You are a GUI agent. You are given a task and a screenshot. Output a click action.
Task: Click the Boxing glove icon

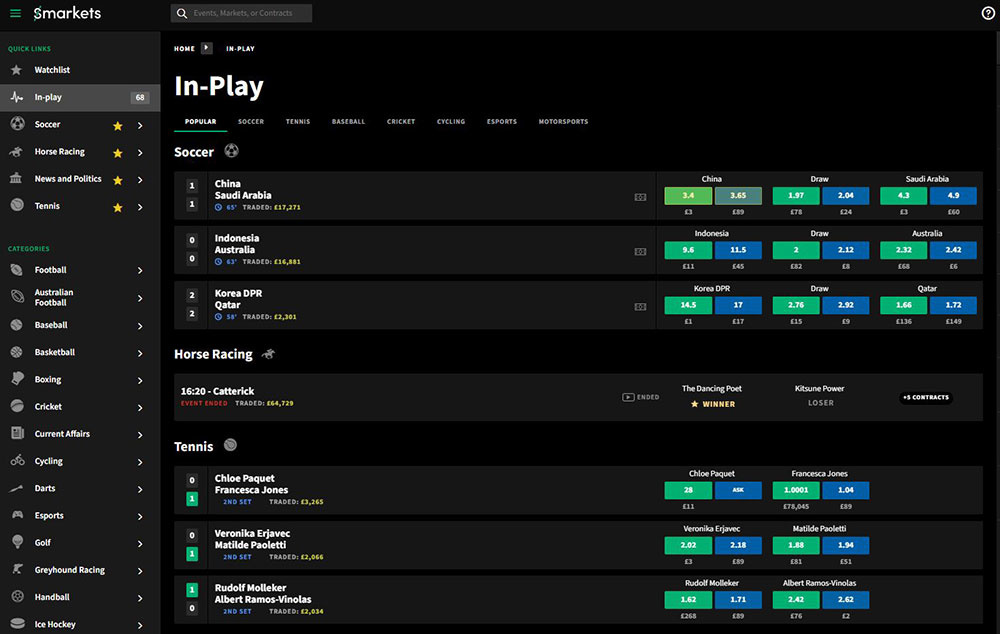(17, 379)
